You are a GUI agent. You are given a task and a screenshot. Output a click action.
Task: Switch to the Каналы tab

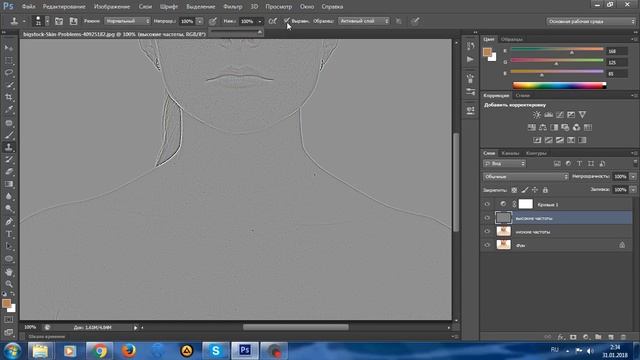point(510,153)
